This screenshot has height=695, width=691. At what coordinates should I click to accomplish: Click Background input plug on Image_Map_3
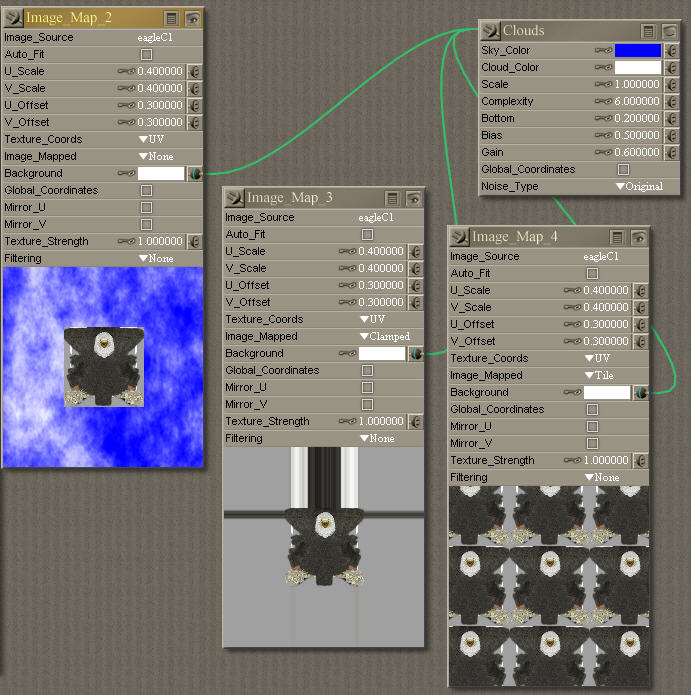pos(416,354)
